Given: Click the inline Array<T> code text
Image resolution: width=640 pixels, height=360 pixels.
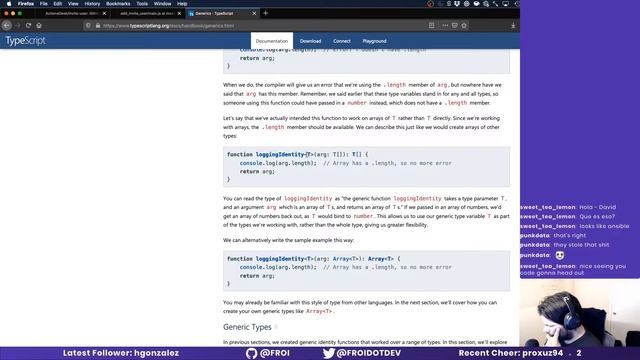Looking at the screenshot, I should [x=319, y=311].
